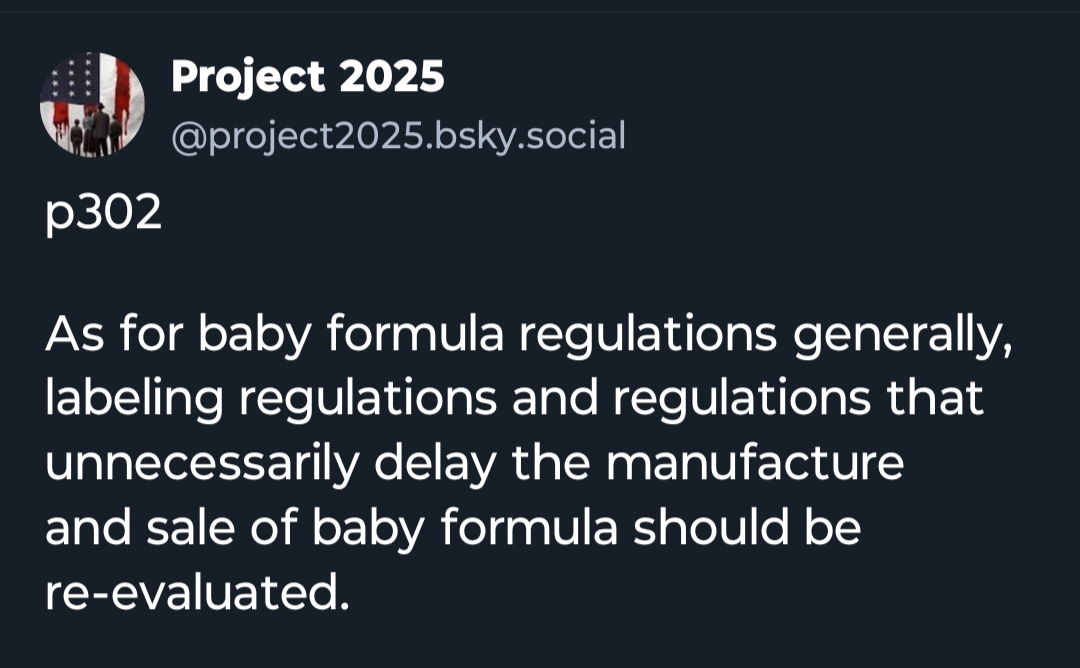
Task: Click "2025" in the bold display name
Action: 391,77
